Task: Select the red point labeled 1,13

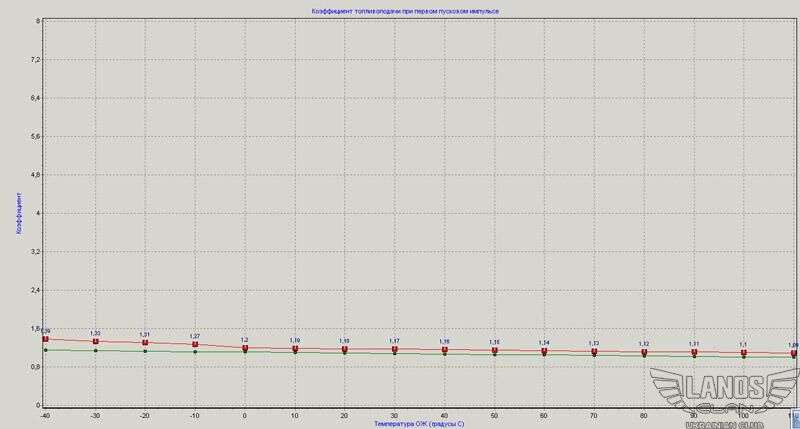Action: click(x=594, y=352)
